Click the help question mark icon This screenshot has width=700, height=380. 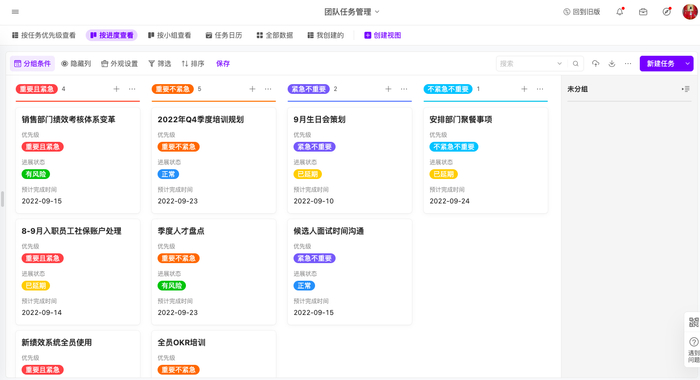693,342
